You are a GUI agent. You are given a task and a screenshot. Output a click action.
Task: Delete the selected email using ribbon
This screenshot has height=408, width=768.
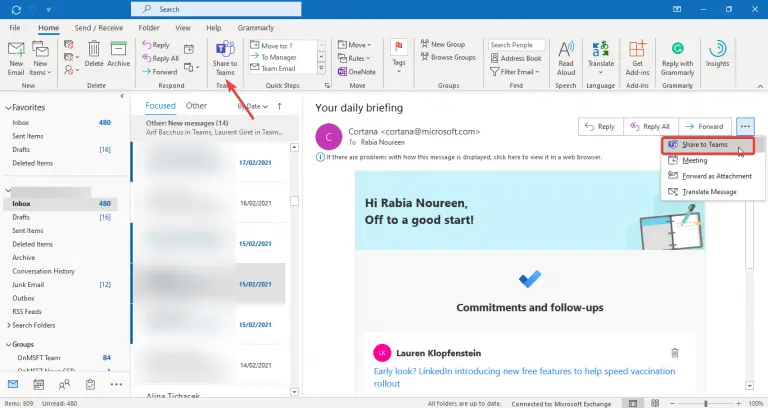[94, 56]
